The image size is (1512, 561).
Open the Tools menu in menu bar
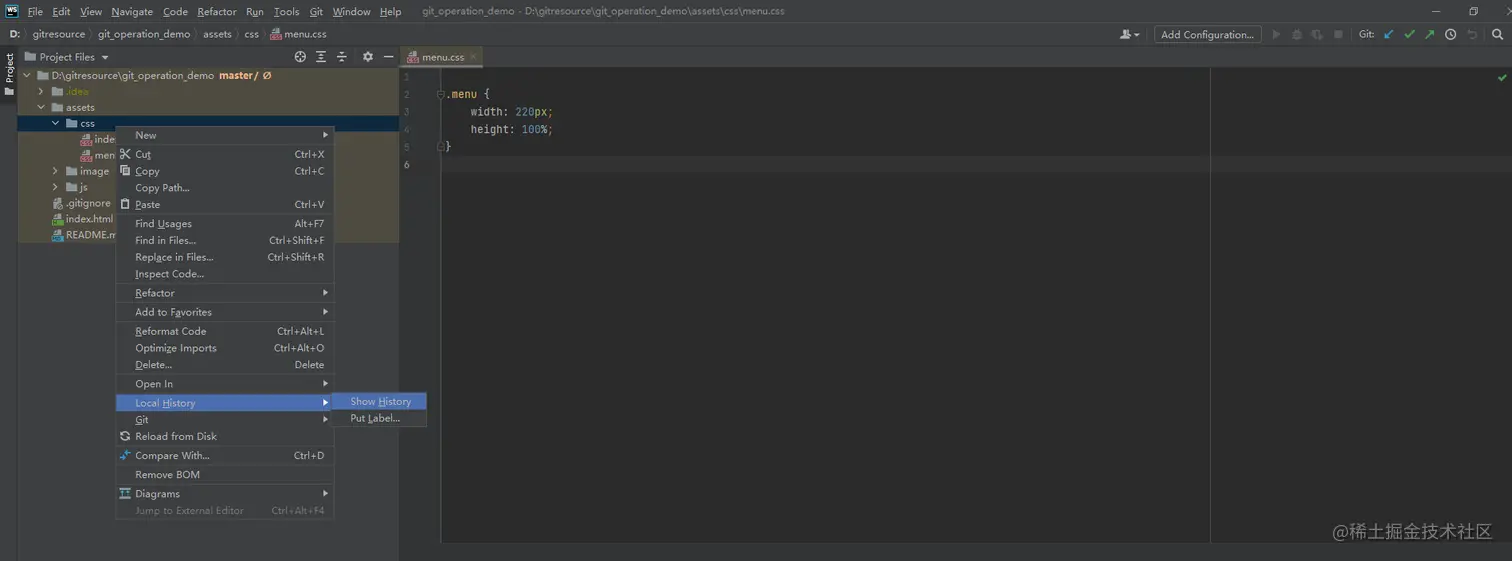(286, 12)
